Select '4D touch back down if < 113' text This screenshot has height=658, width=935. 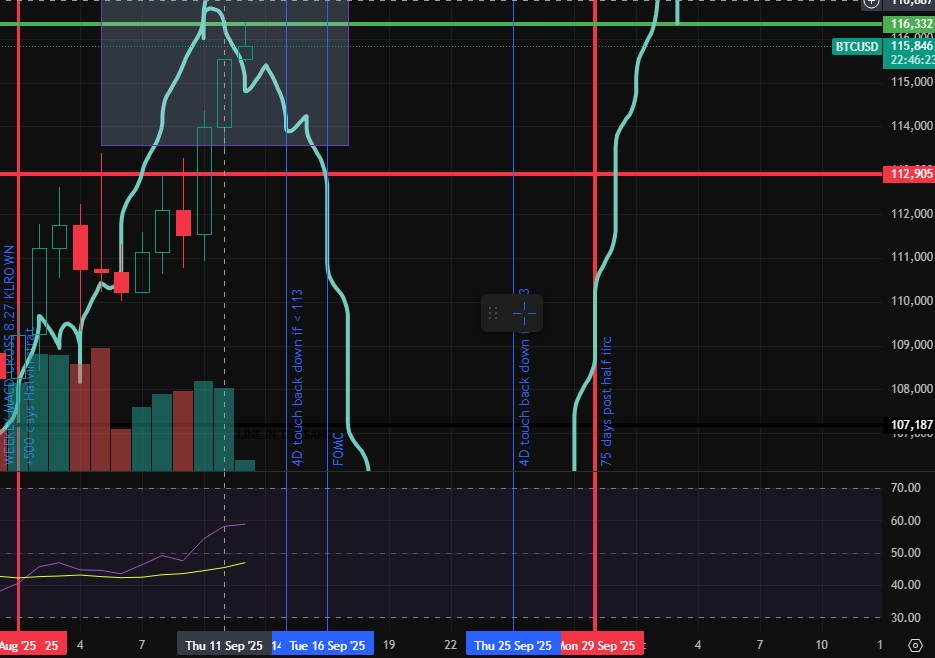coord(297,378)
